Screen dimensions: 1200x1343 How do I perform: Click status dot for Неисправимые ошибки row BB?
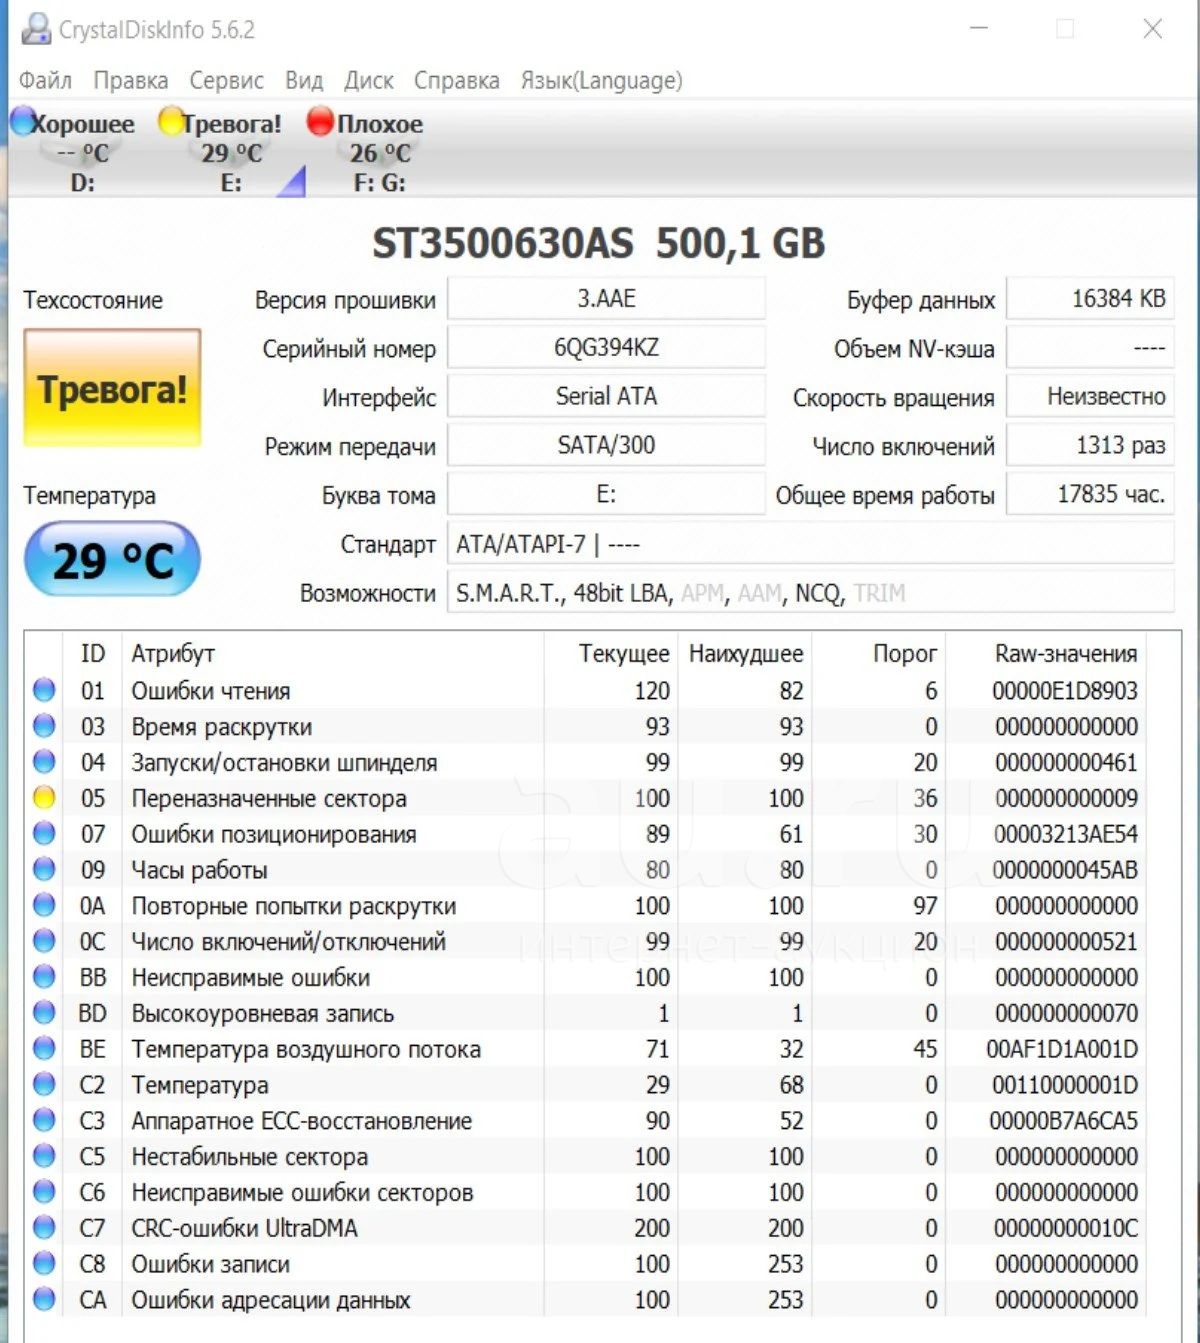pyautogui.click(x=44, y=977)
